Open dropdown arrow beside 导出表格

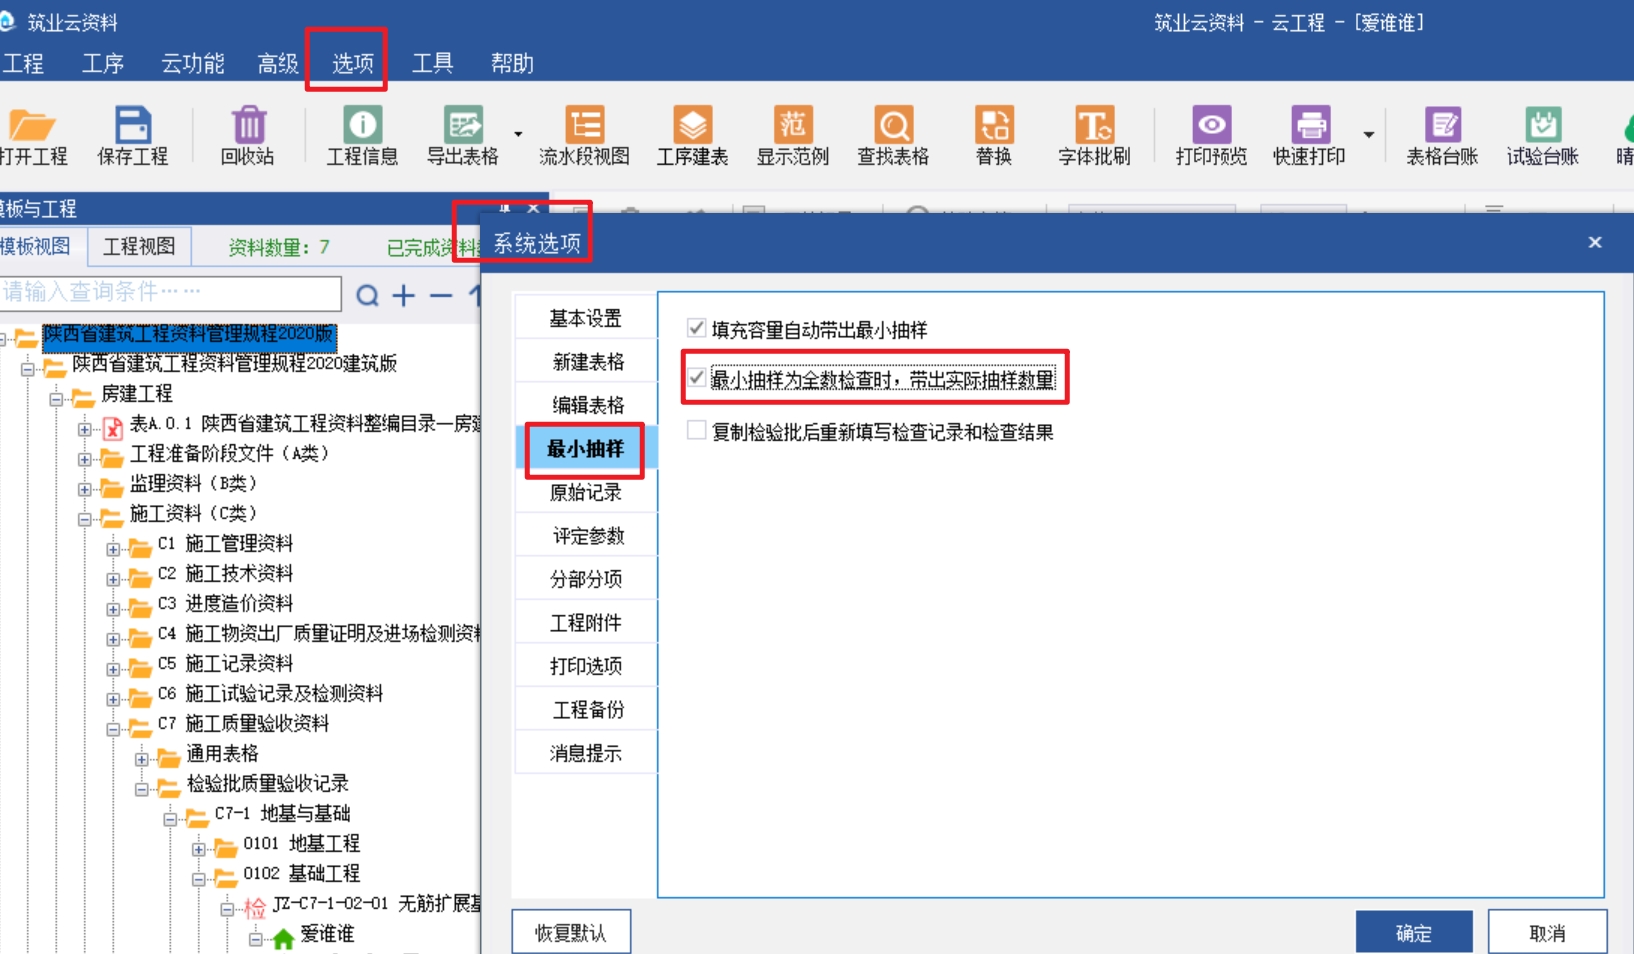coord(518,134)
